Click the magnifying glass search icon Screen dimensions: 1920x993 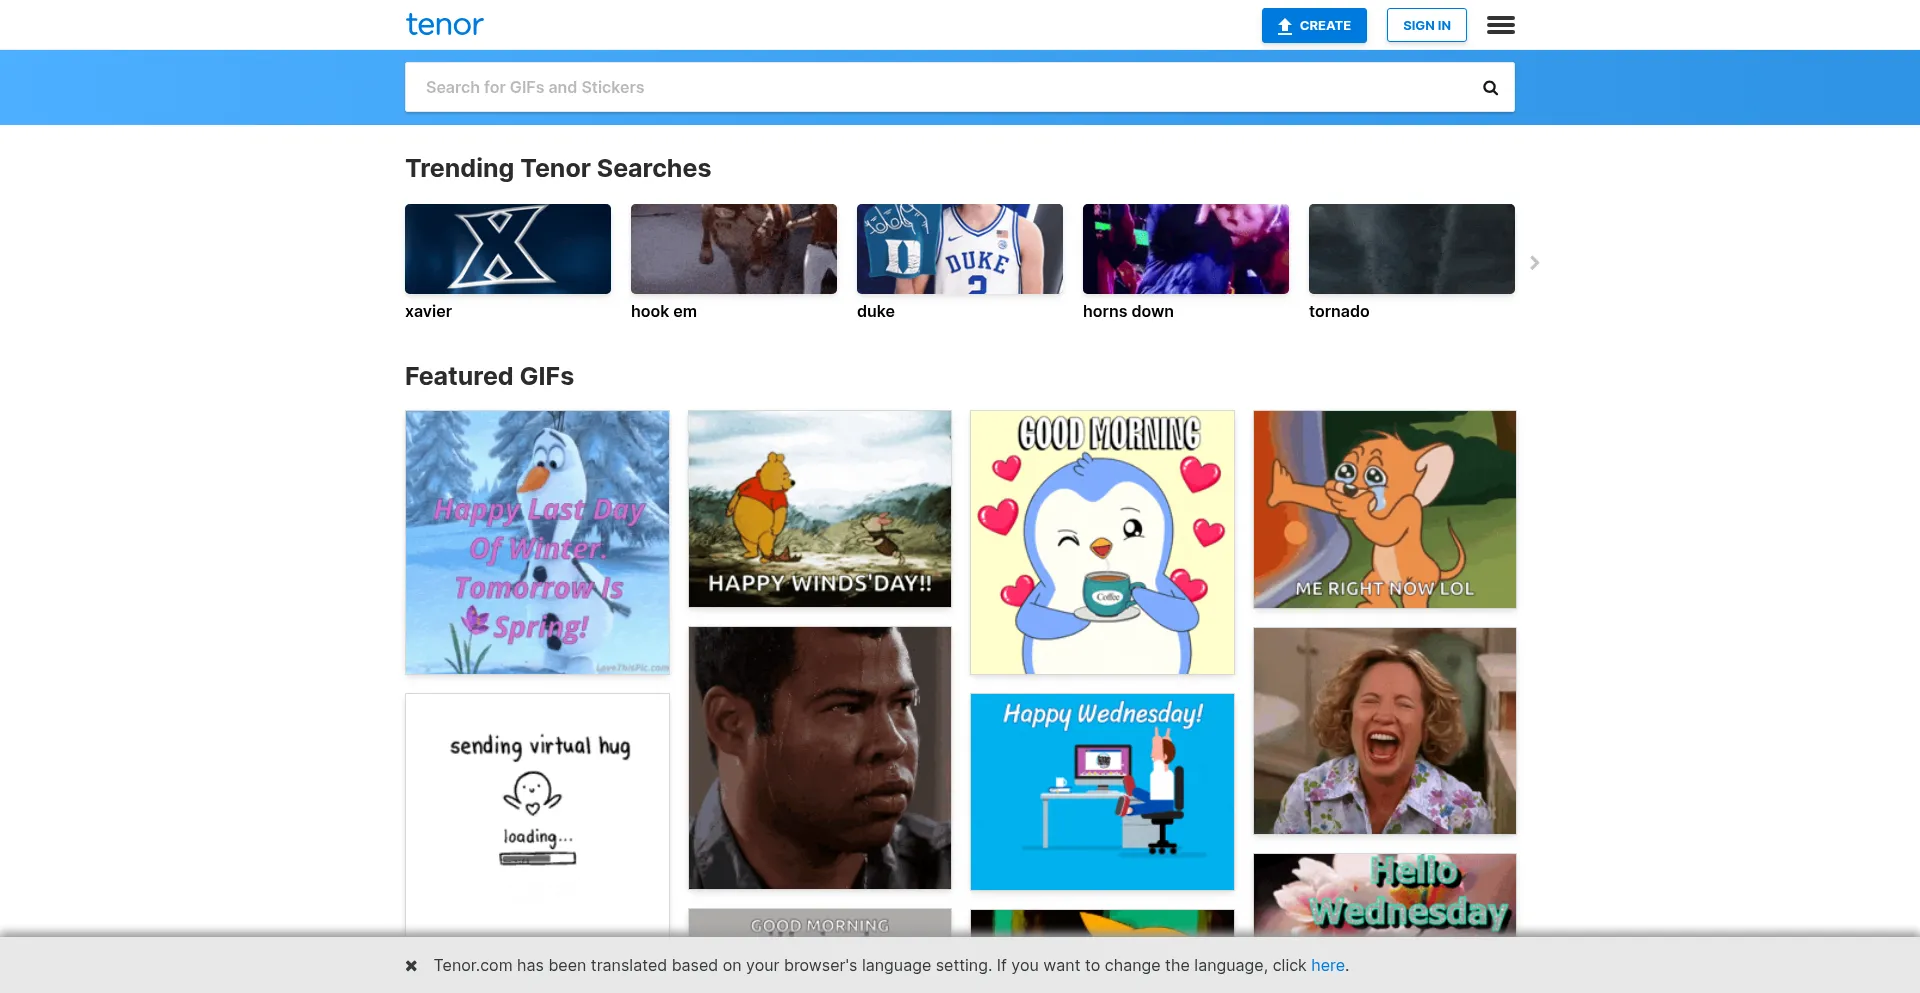(1490, 88)
